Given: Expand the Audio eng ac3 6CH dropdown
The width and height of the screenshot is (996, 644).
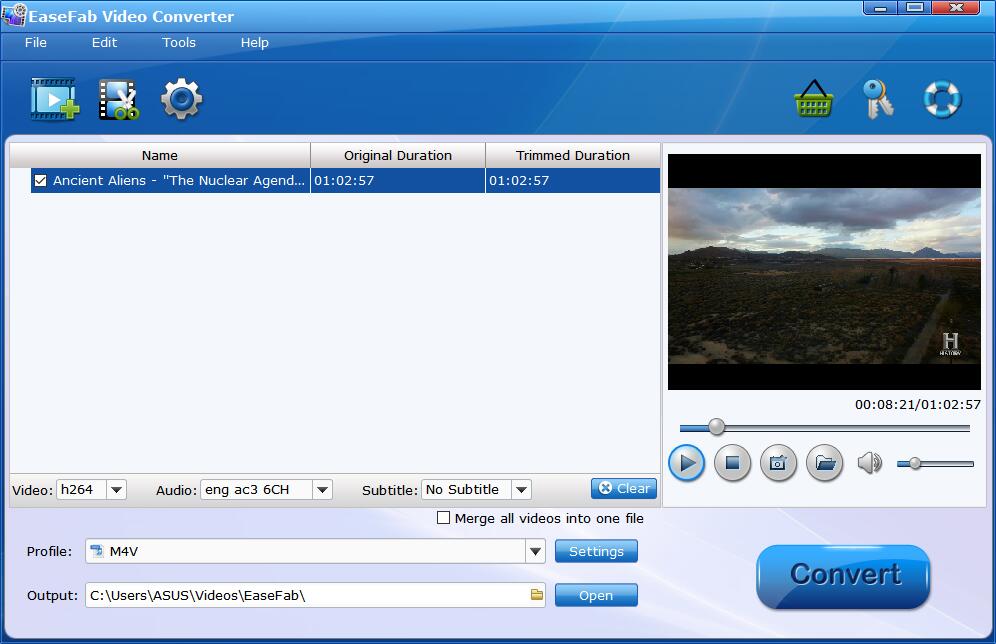Looking at the screenshot, I should click(322, 490).
